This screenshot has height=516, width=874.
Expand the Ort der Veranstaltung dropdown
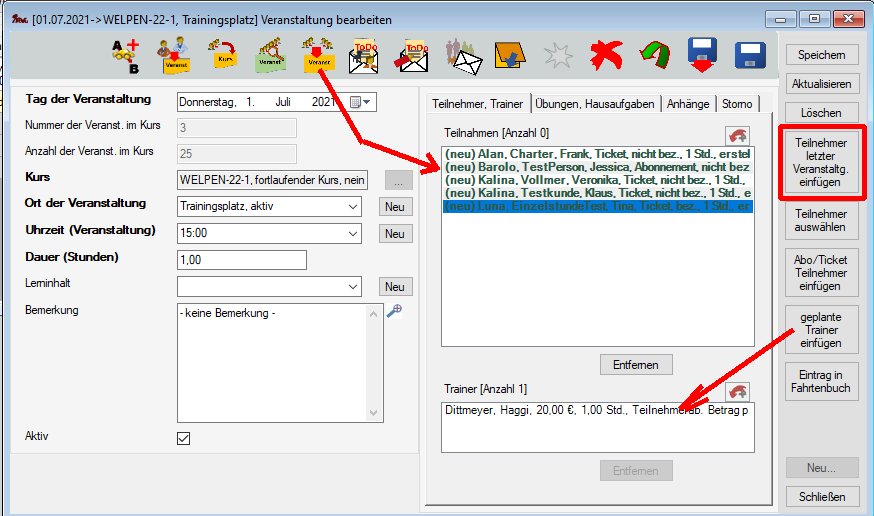coord(350,206)
